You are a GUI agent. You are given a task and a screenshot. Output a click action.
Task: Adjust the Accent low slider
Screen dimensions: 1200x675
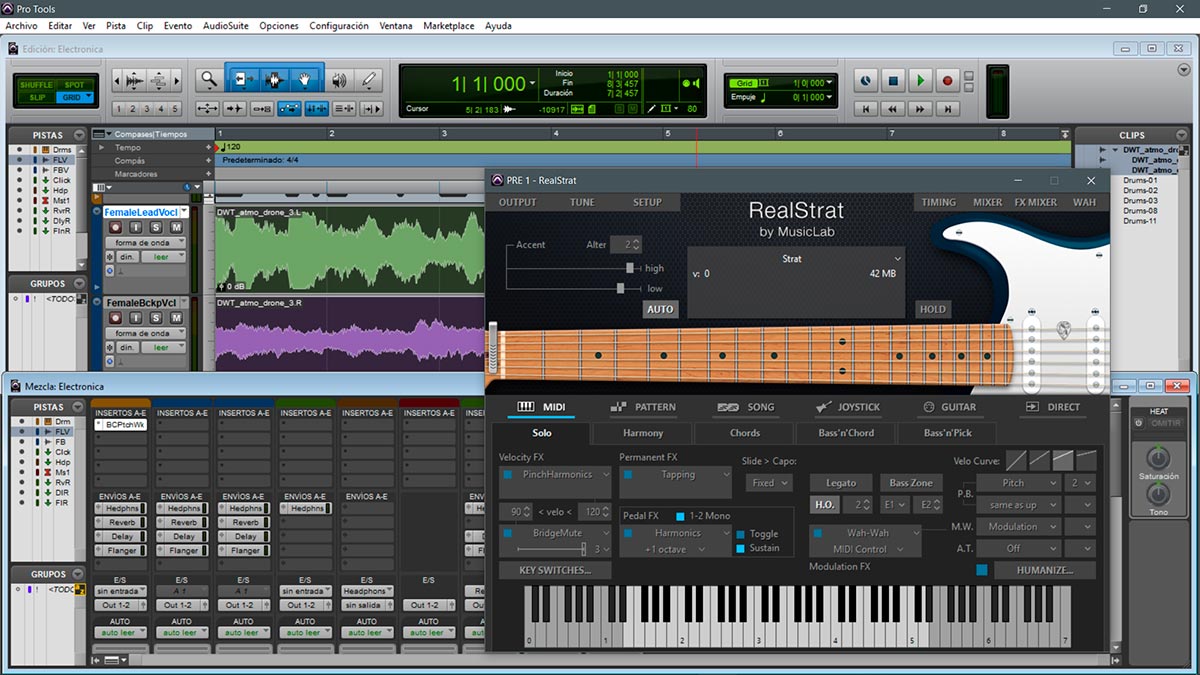tap(621, 288)
